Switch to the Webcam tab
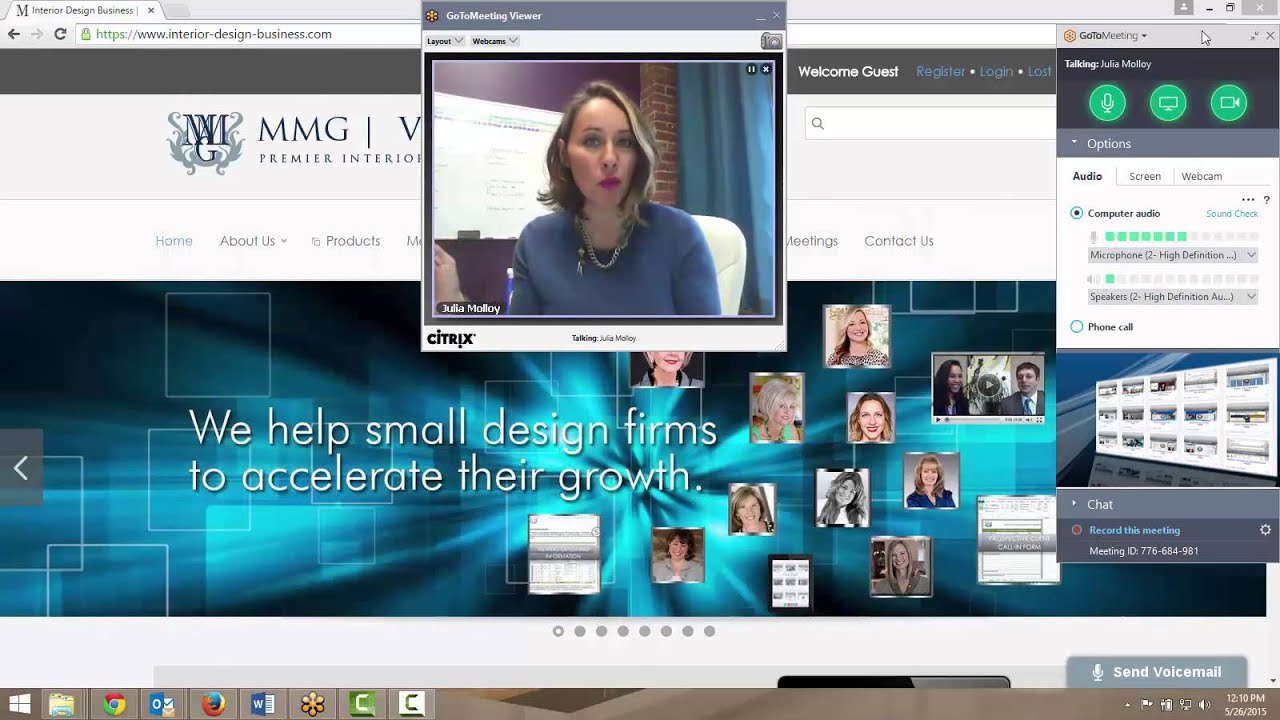 [x=1201, y=176]
